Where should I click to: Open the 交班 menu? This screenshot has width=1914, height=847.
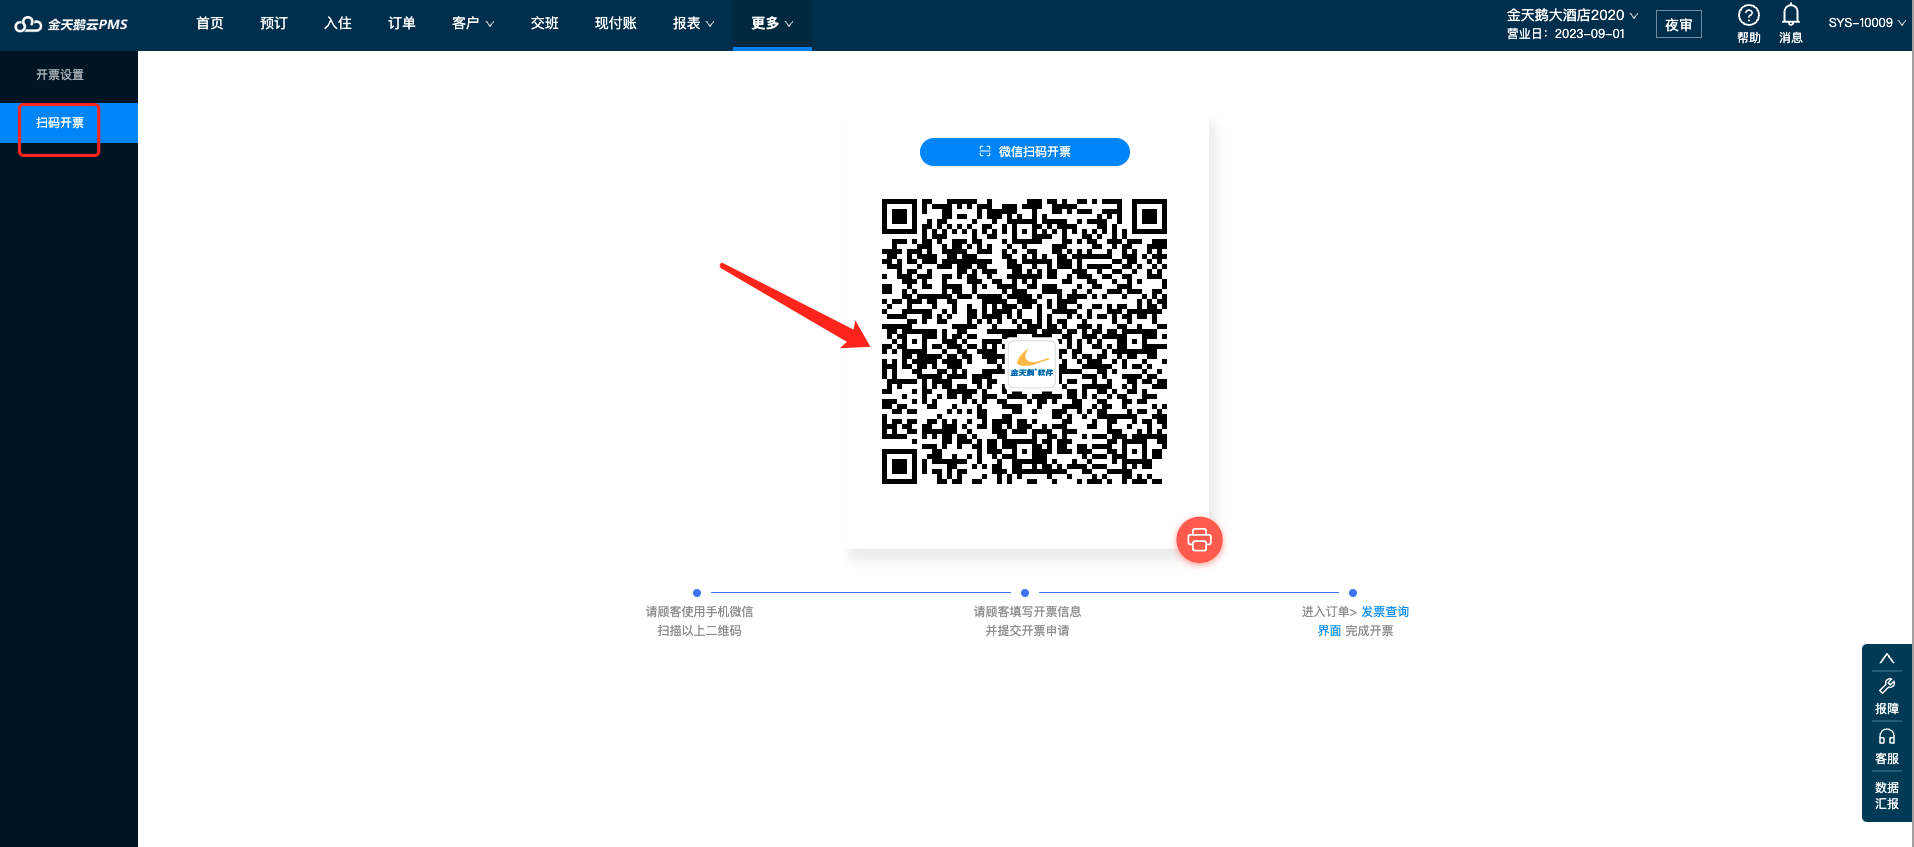point(545,23)
